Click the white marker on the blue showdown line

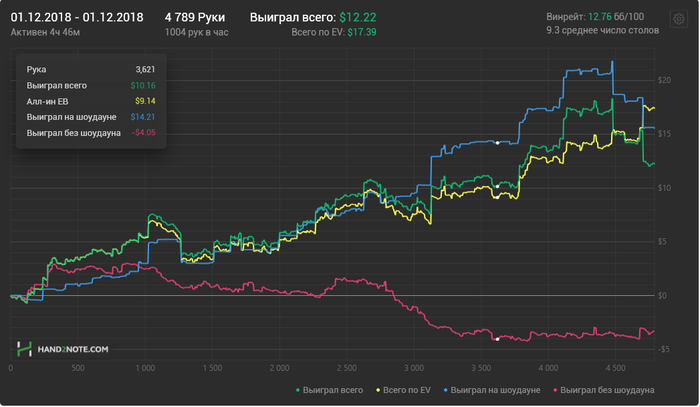coord(497,143)
